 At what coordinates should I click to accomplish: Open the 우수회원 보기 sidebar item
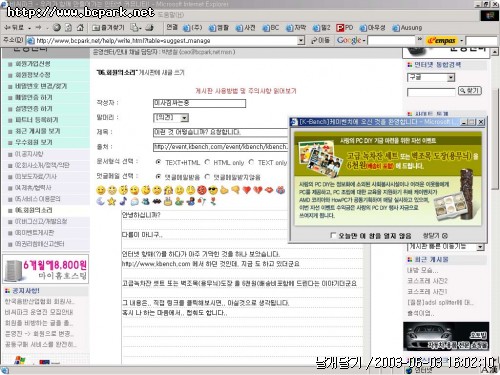pyautogui.click(x=34, y=142)
